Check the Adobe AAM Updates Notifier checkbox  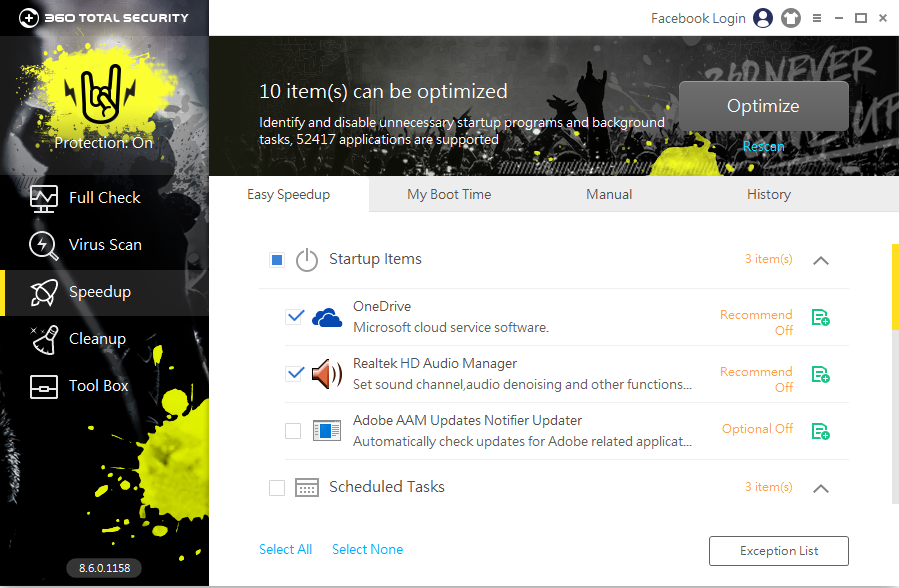[x=293, y=431]
